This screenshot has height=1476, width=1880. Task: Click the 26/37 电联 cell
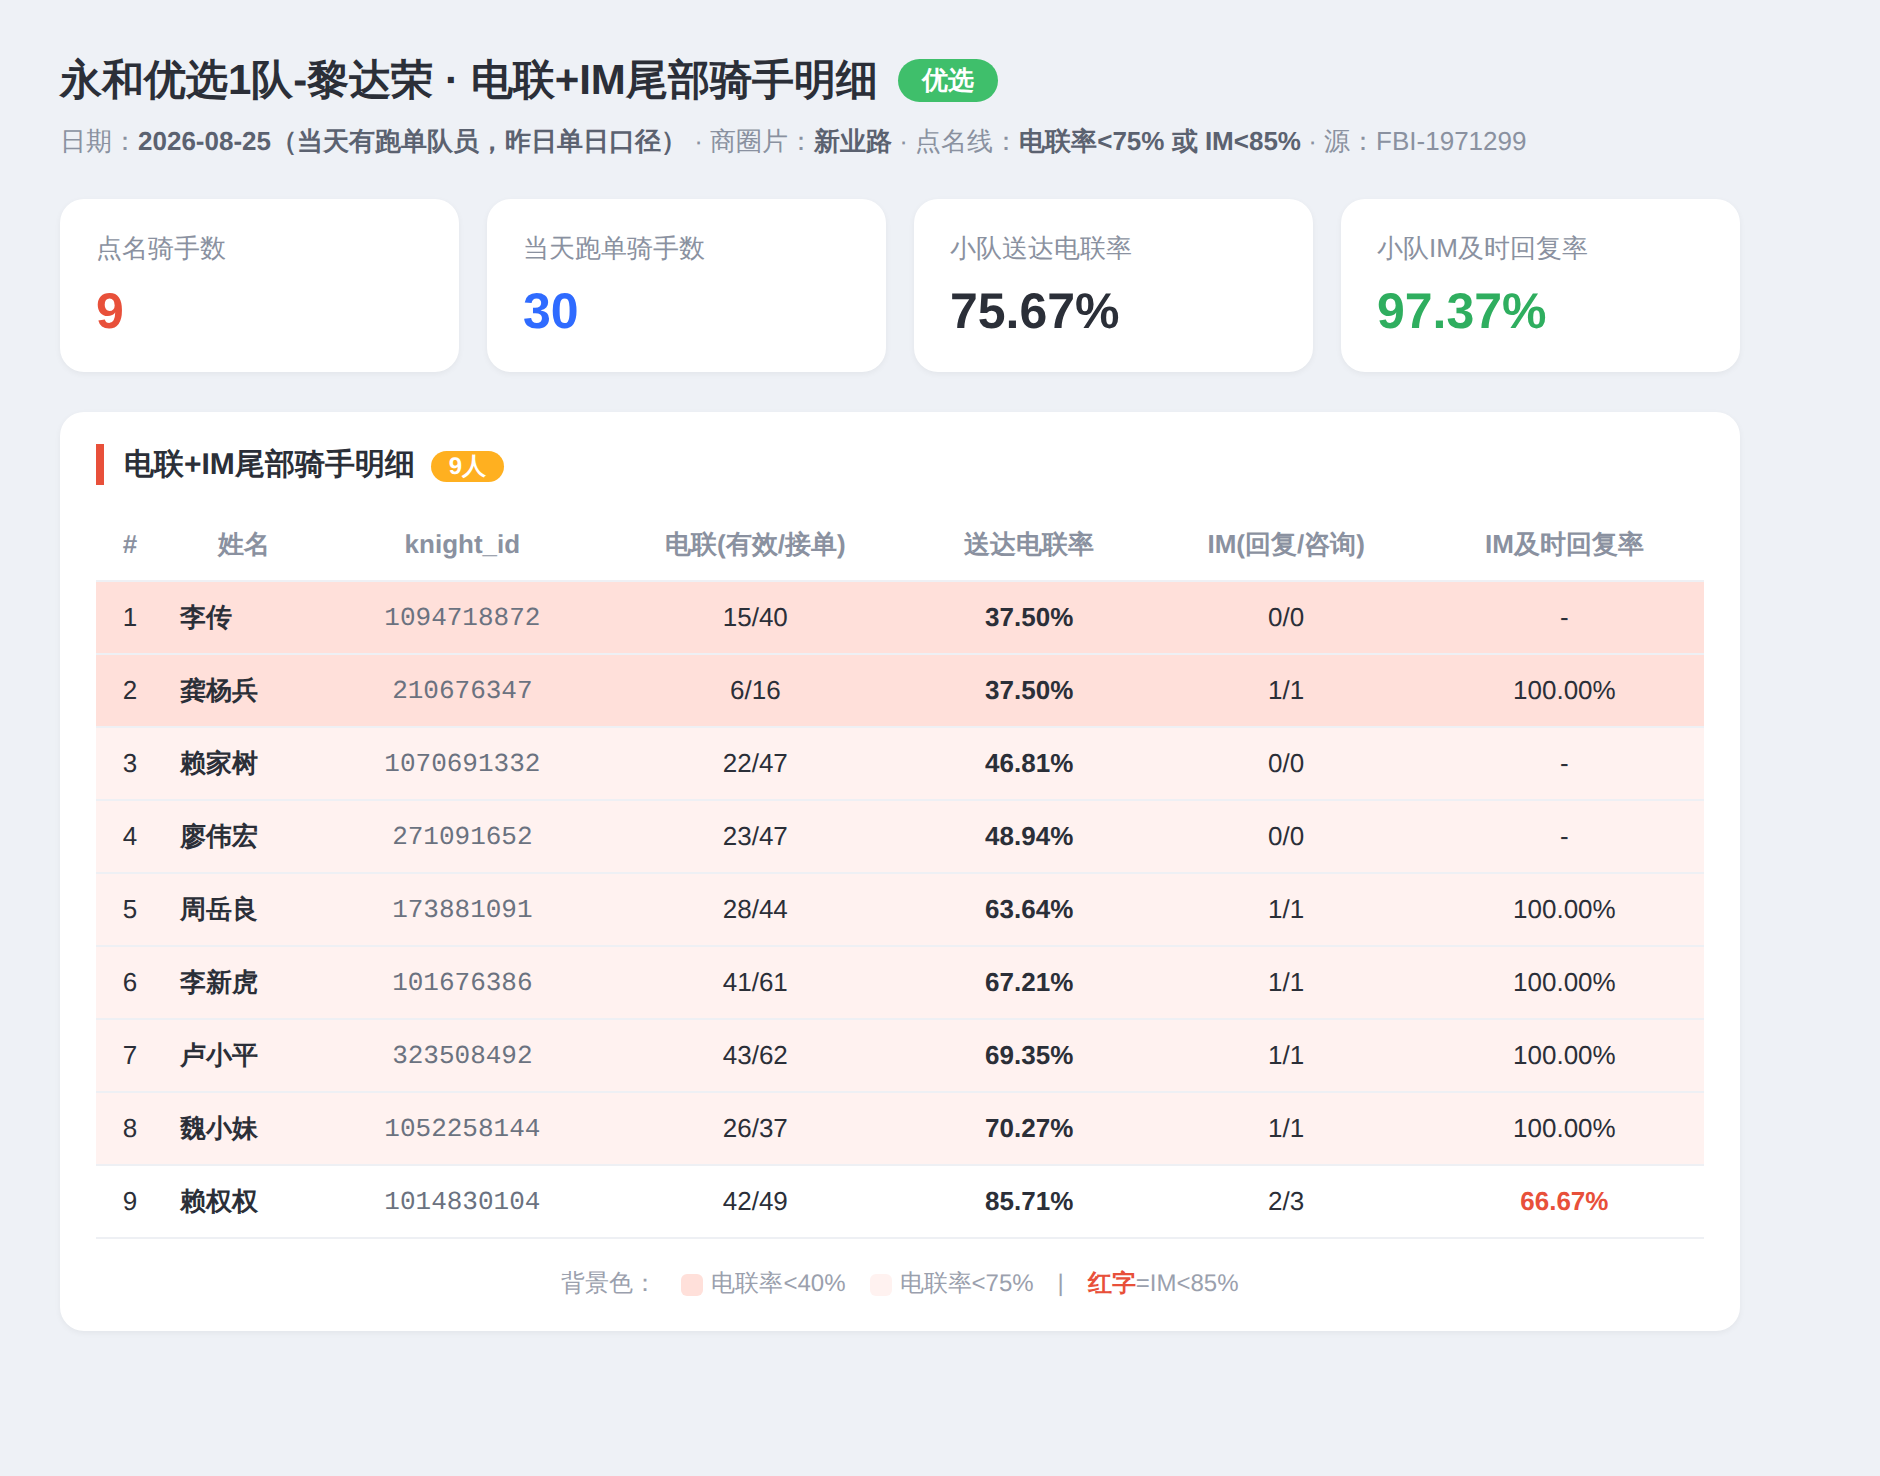(x=755, y=1128)
